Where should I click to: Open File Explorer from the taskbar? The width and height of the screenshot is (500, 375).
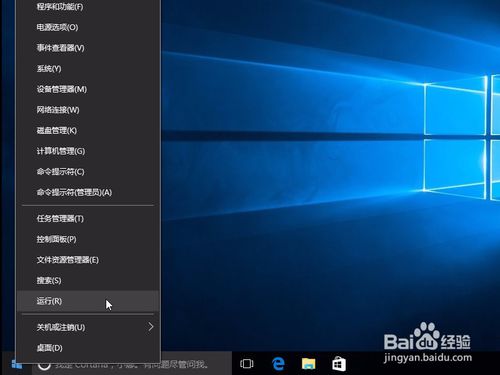[x=308, y=363]
